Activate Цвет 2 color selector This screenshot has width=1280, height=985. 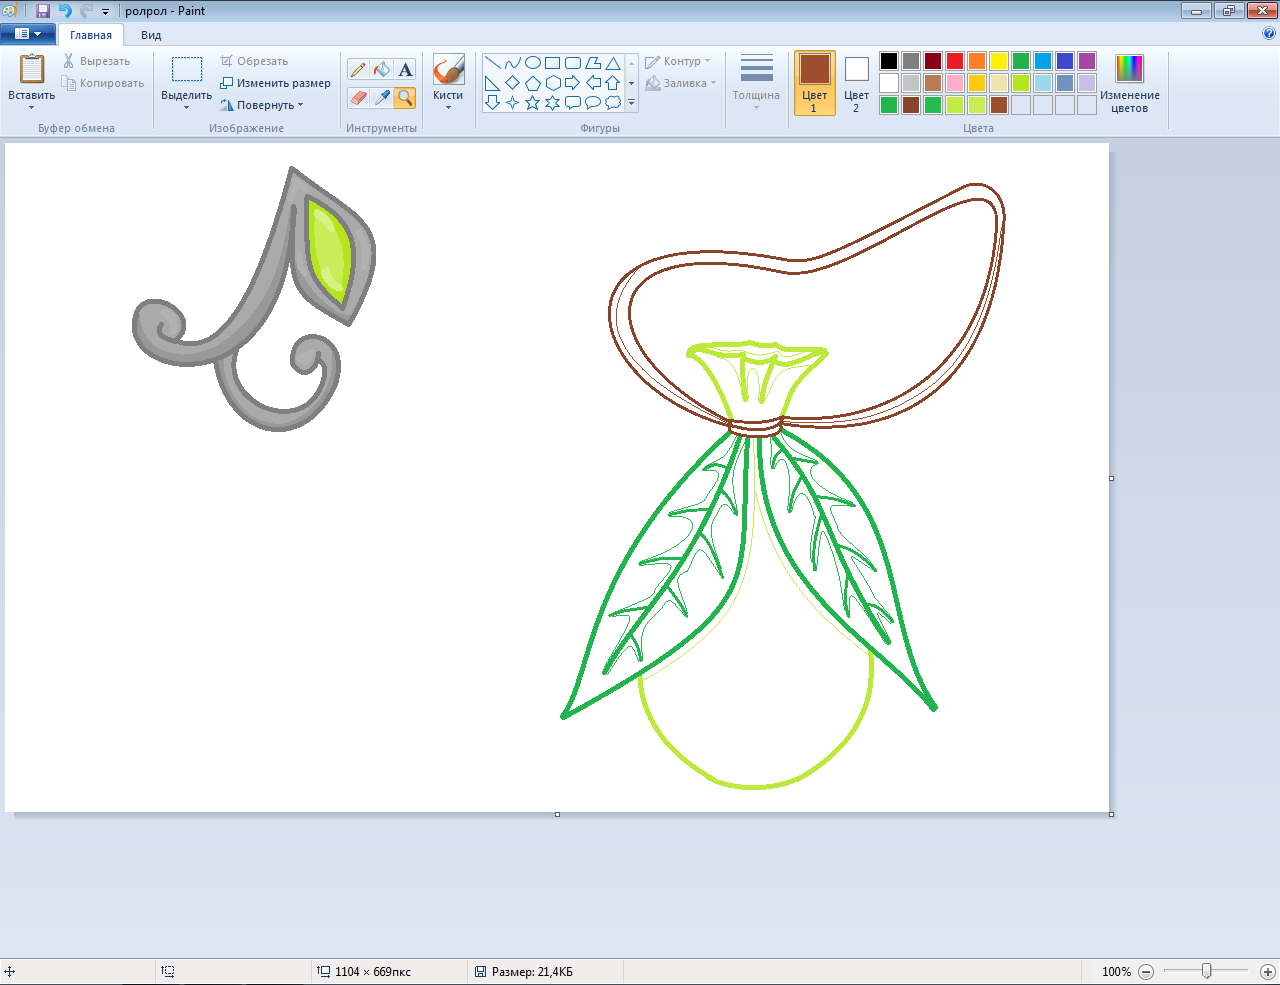856,83
